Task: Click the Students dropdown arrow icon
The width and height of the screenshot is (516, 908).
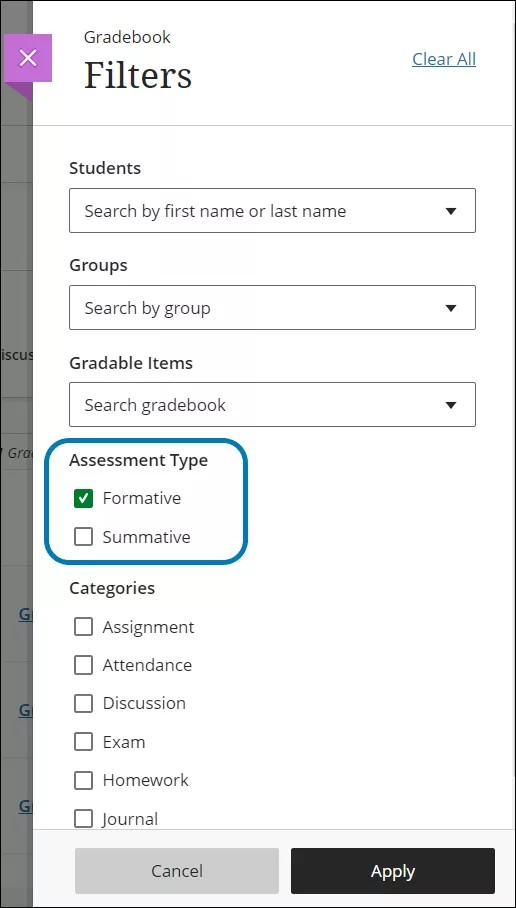Action: [451, 211]
